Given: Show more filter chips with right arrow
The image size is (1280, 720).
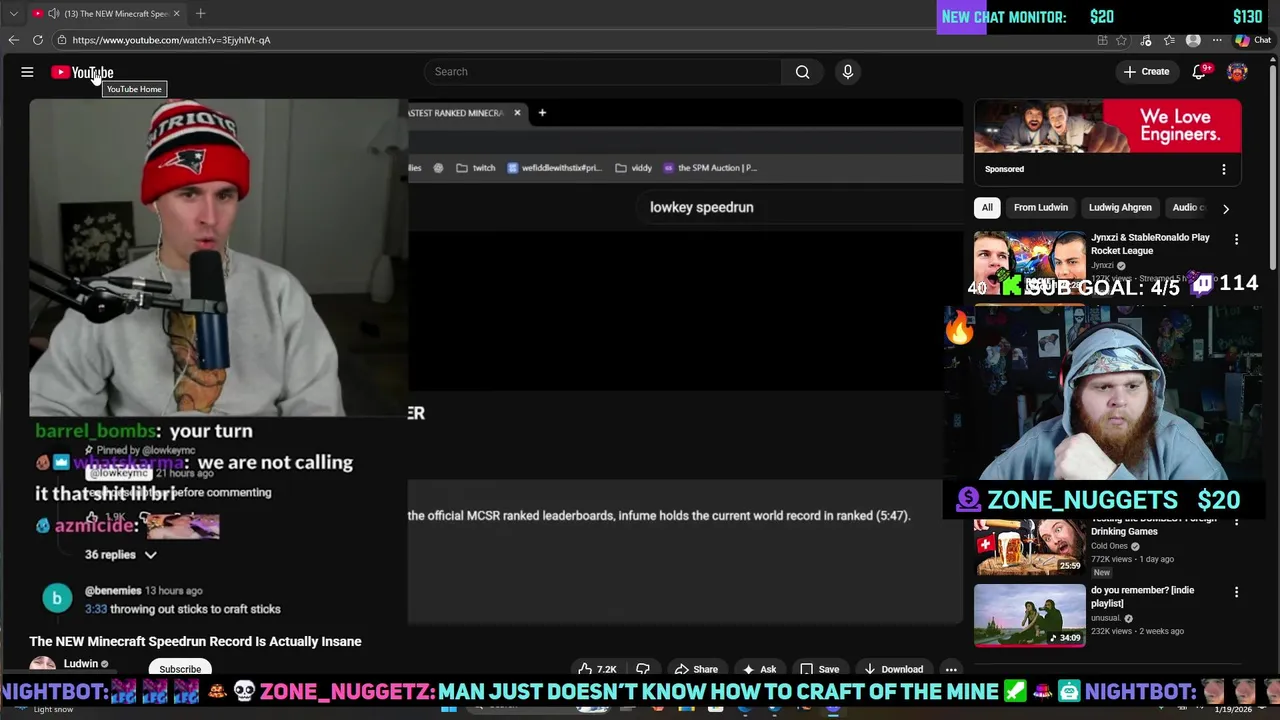Looking at the screenshot, I should pyautogui.click(x=1226, y=208).
